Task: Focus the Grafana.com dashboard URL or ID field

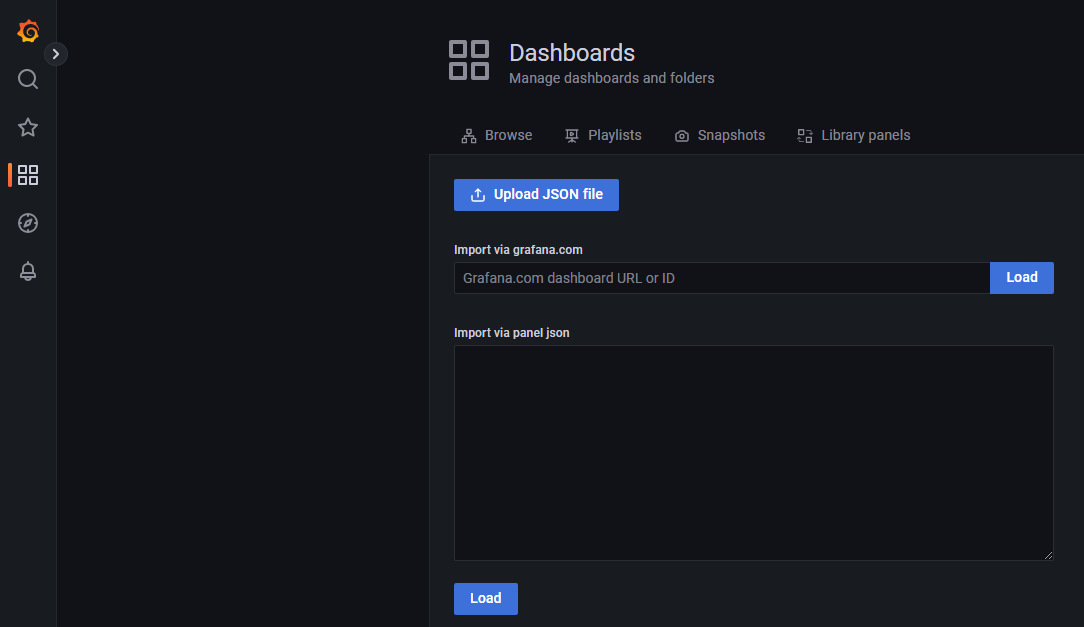Action: click(x=721, y=278)
